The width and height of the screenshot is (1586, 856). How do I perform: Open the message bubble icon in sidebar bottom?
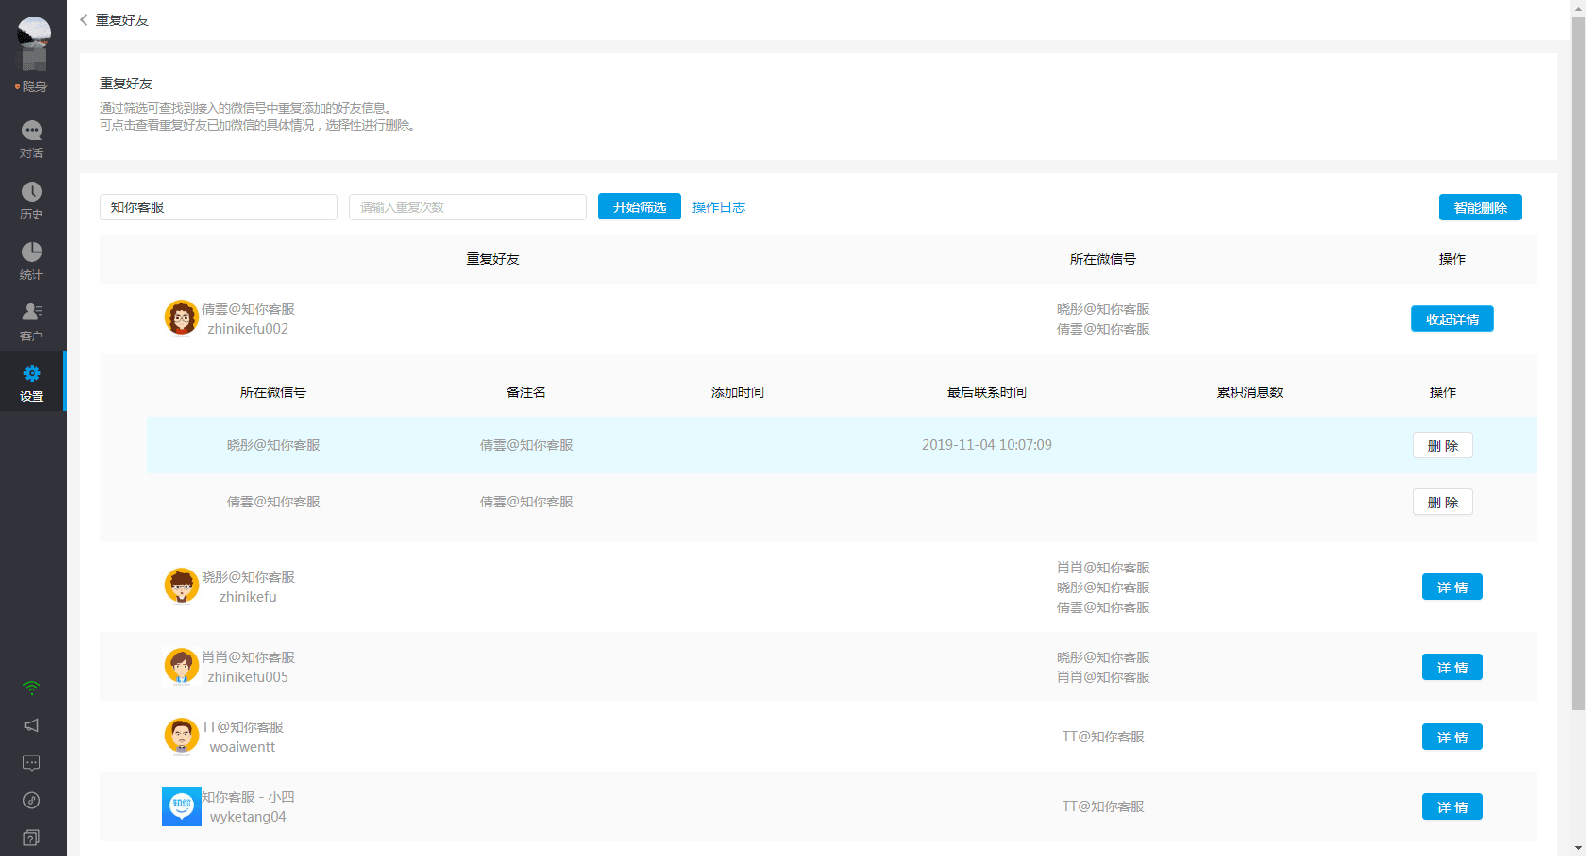32,763
